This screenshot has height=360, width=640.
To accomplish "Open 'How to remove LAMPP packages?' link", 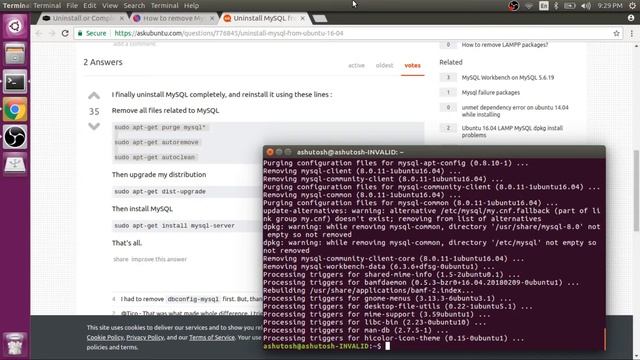I will [505, 45].
